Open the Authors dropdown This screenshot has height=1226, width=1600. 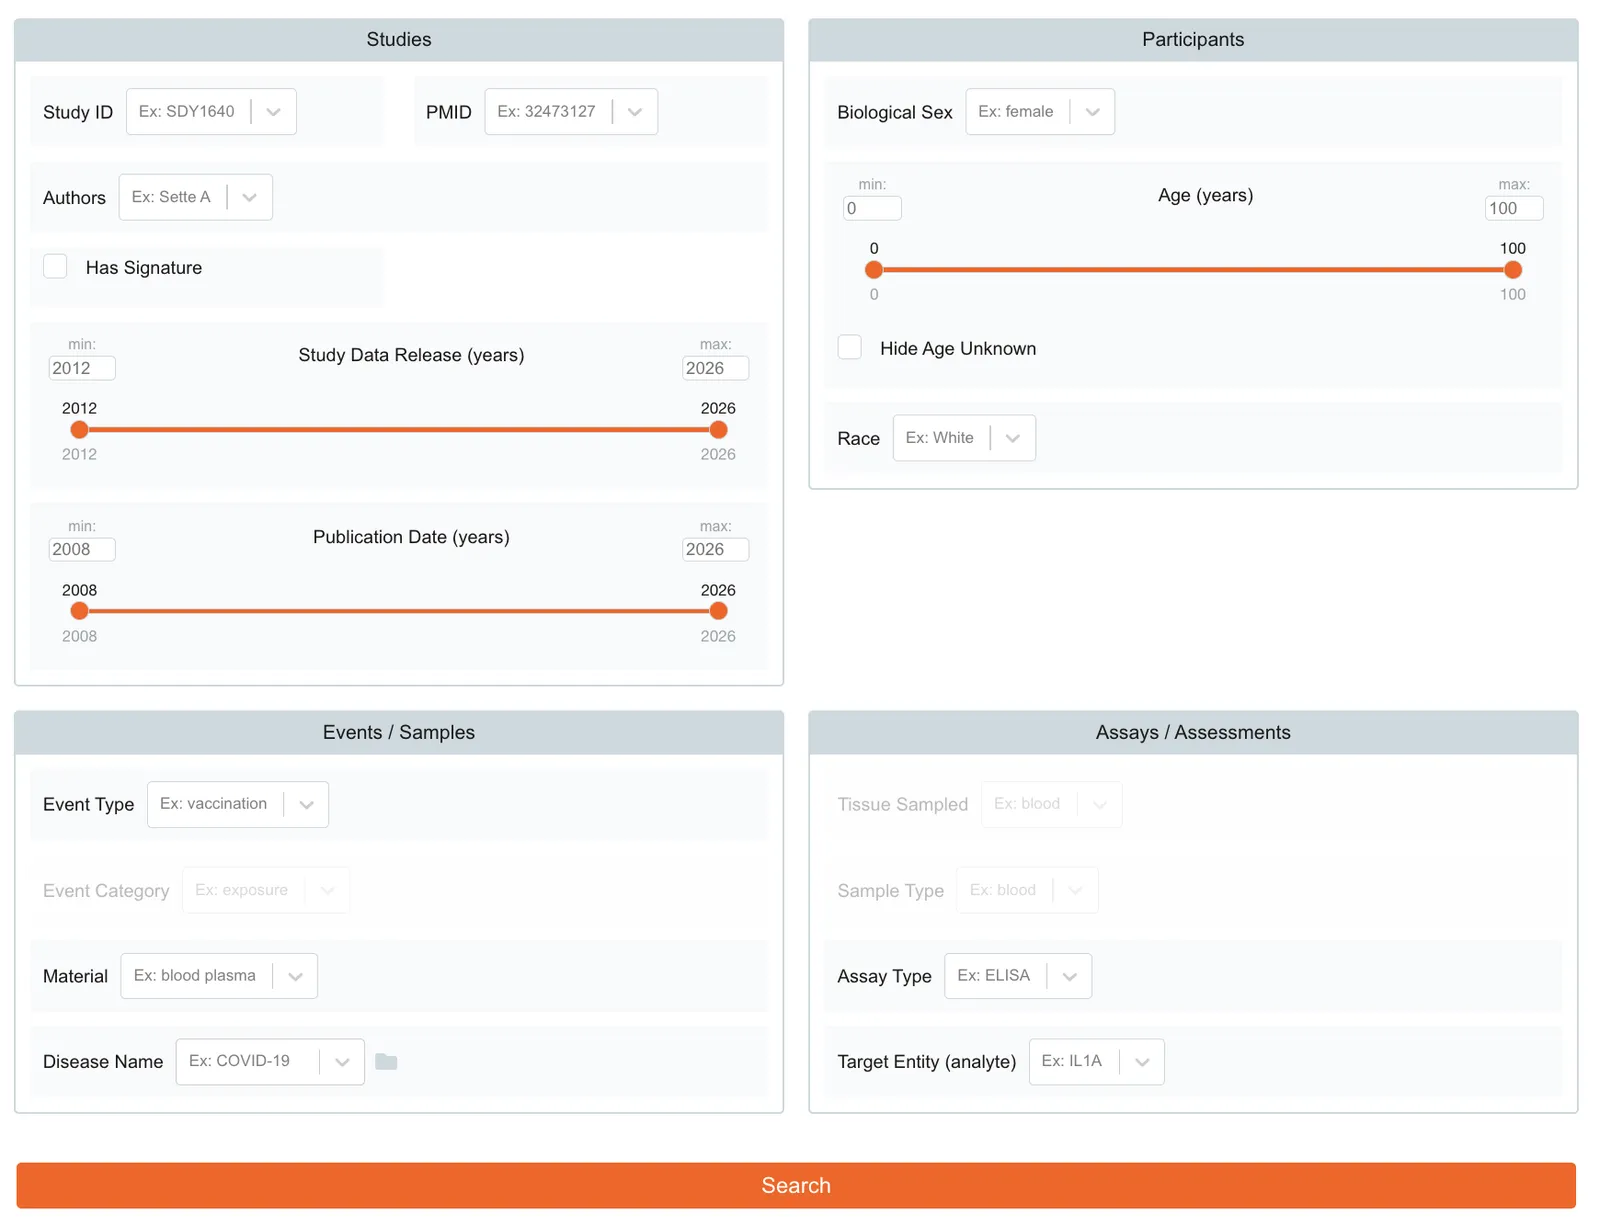[249, 198]
